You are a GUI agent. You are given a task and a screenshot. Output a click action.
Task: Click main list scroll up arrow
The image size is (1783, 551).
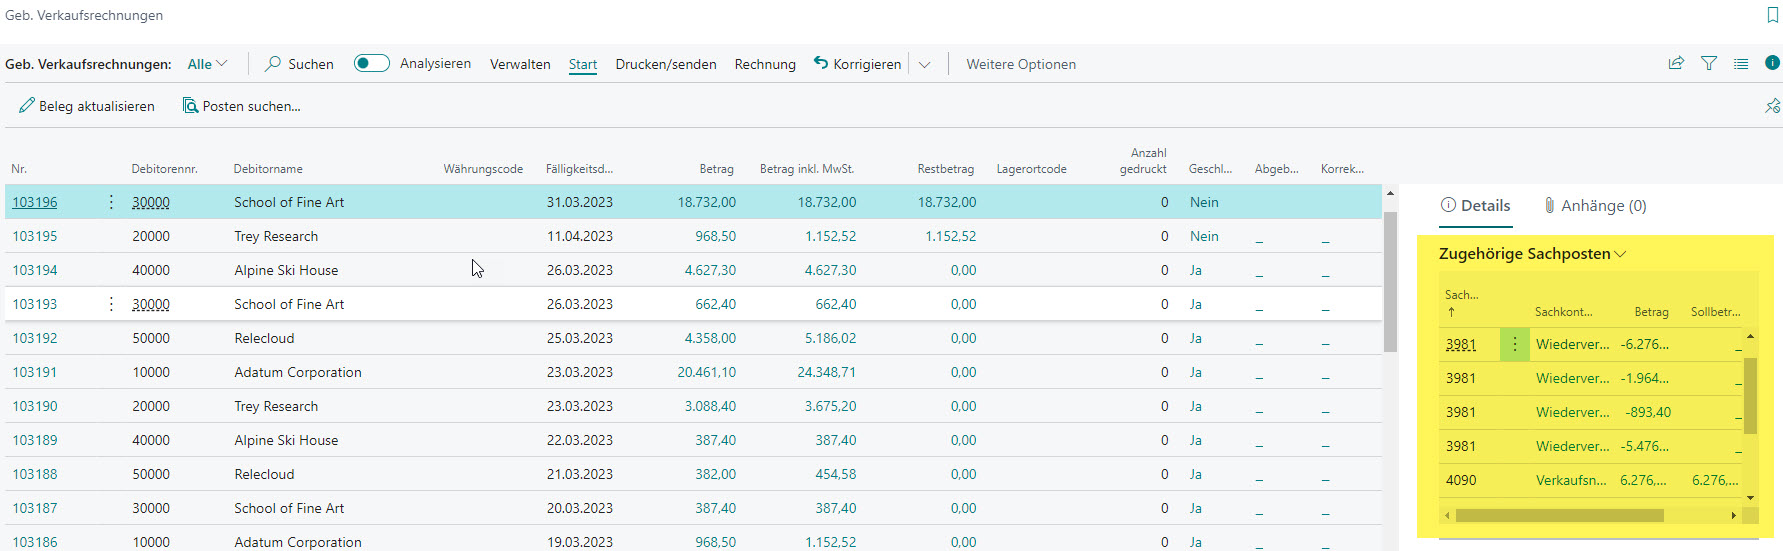(1390, 193)
